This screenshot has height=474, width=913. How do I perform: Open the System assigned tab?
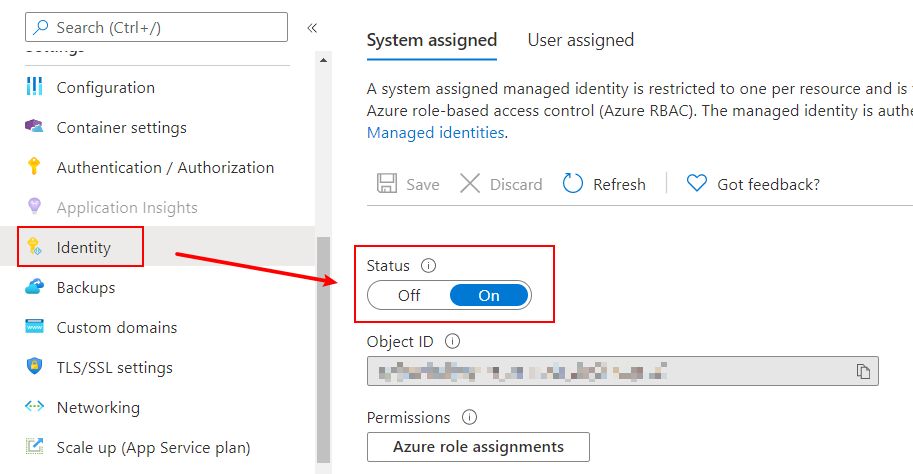pyautogui.click(x=431, y=40)
